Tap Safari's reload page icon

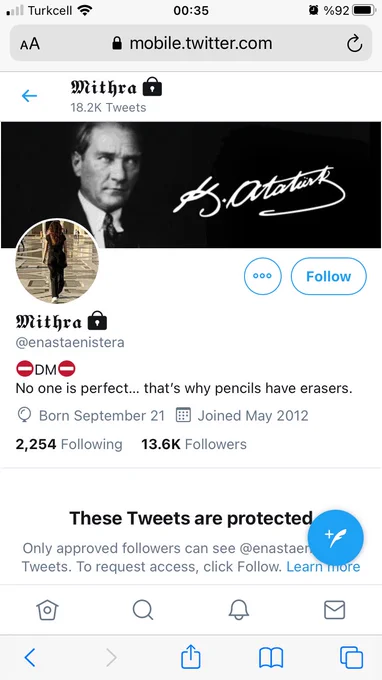click(x=354, y=43)
